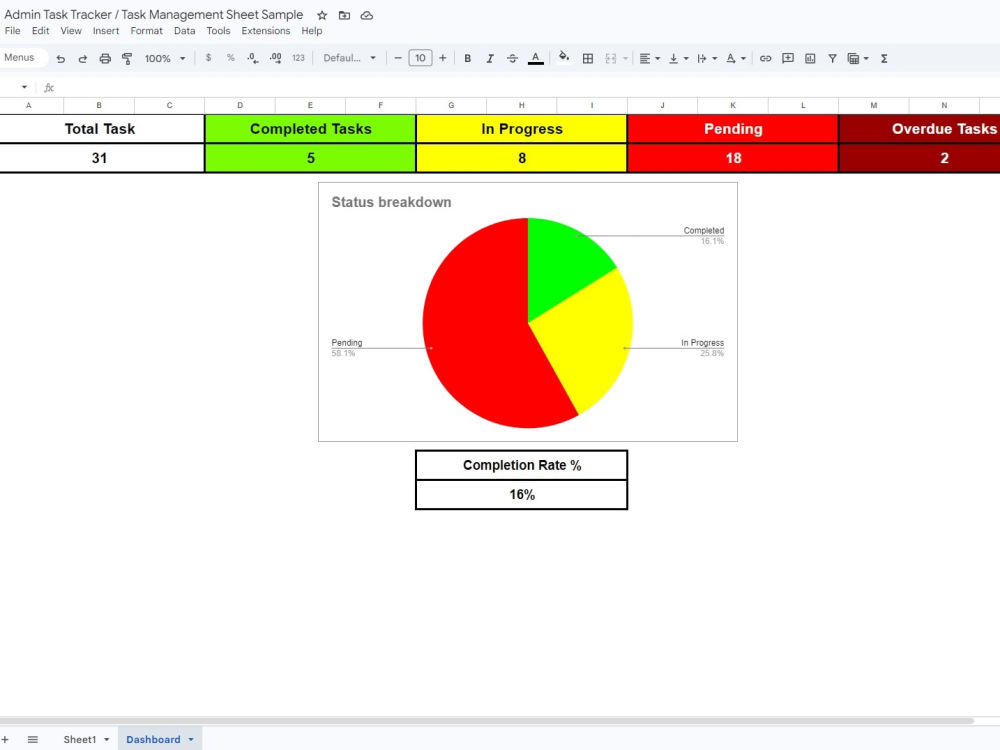Open the all sheets list icon
The image size is (1000, 750).
33,739
